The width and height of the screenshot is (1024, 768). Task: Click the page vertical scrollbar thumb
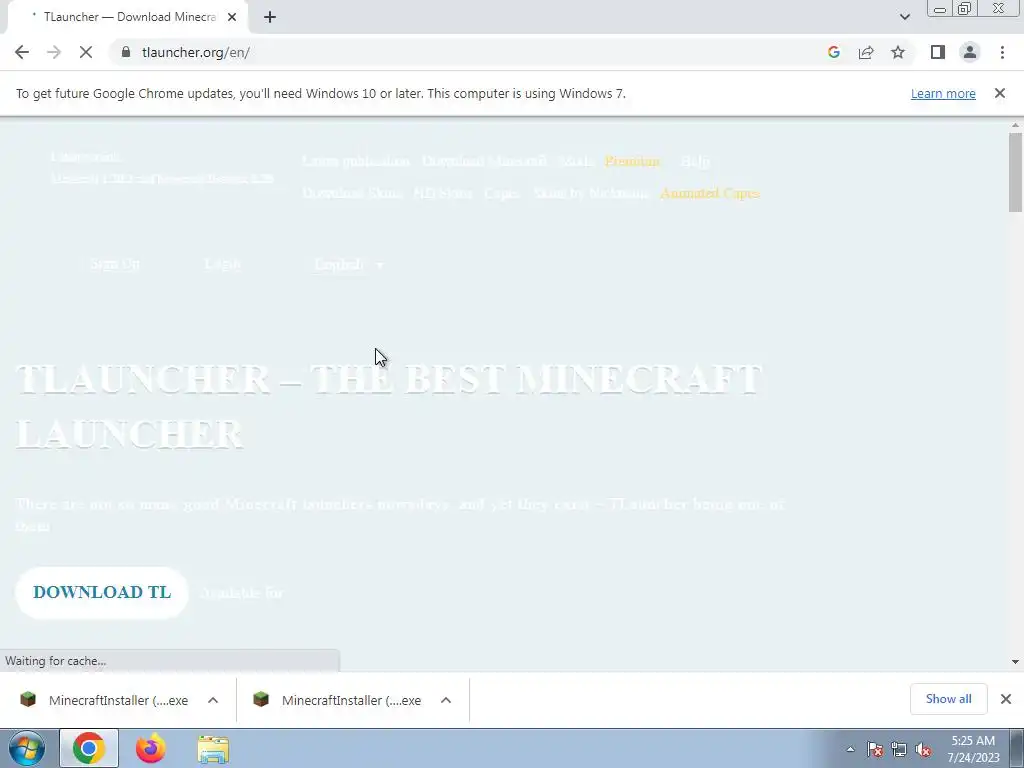pyautogui.click(x=1015, y=172)
